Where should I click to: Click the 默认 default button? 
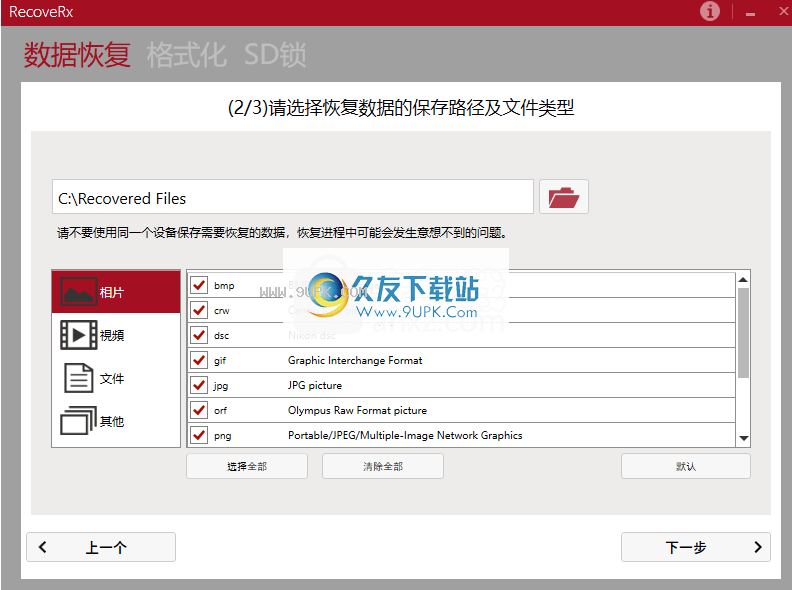click(x=686, y=466)
